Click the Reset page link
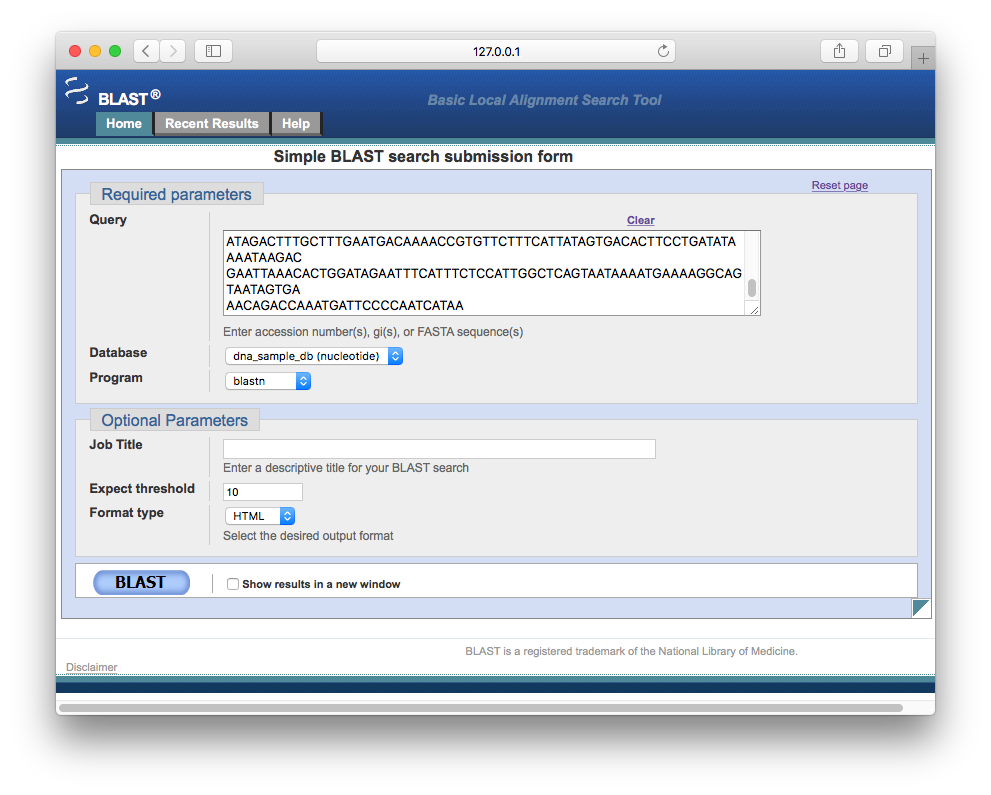Viewport: 991px width, 795px height. 839,185
